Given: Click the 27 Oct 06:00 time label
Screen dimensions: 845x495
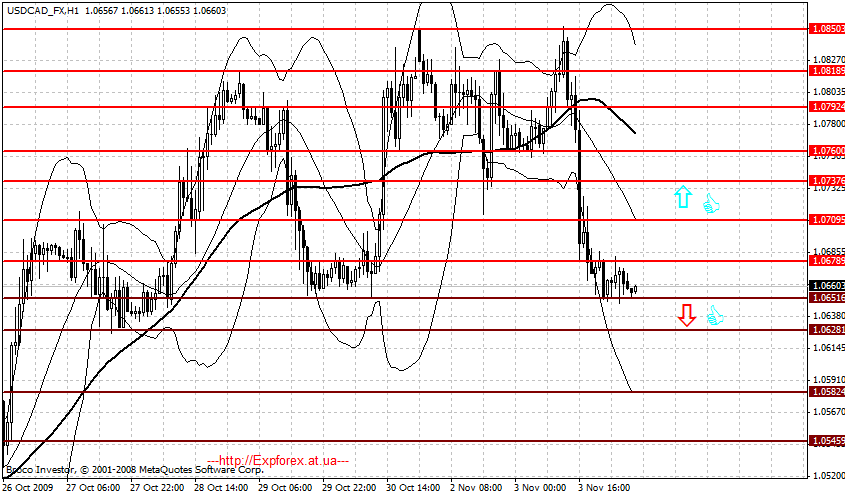Looking at the screenshot, I should pos(93,487).
